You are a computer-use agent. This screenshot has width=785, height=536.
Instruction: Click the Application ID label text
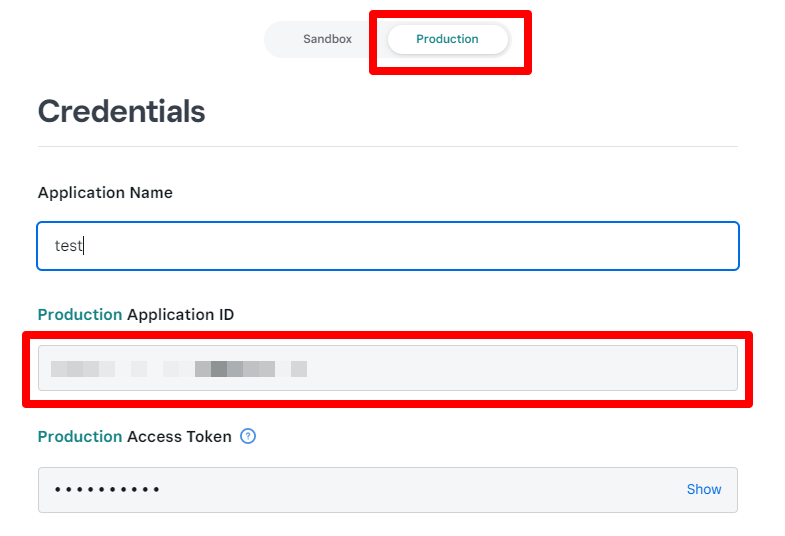[181, 315]
